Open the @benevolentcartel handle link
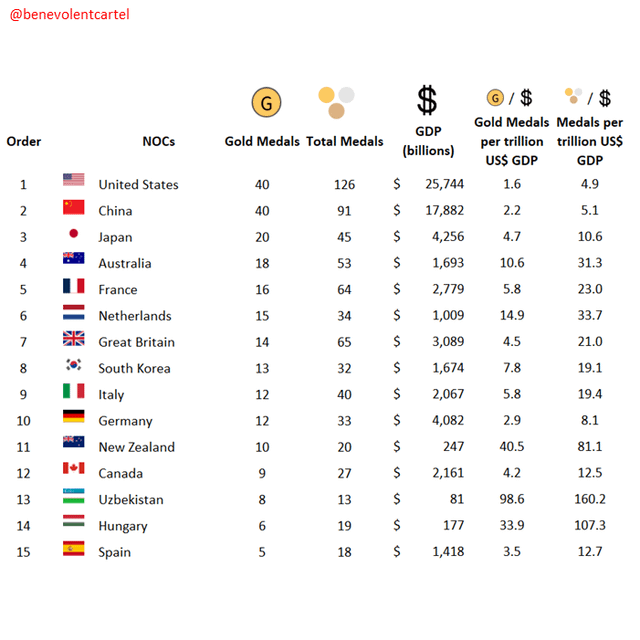 point(69,15)
